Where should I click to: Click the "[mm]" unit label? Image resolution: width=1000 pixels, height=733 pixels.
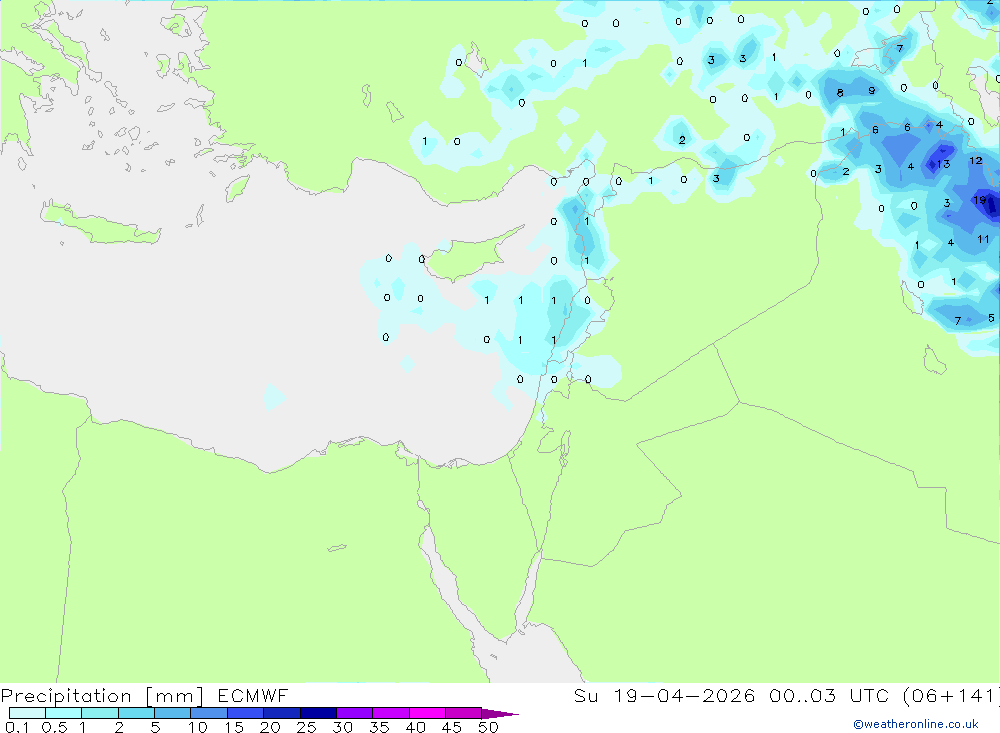point(174,696)
